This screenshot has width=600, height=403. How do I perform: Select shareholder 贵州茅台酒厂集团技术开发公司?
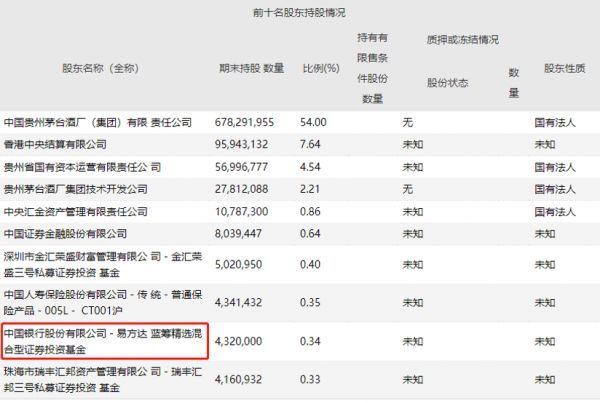pyautogui.click(x=76, y=189)
